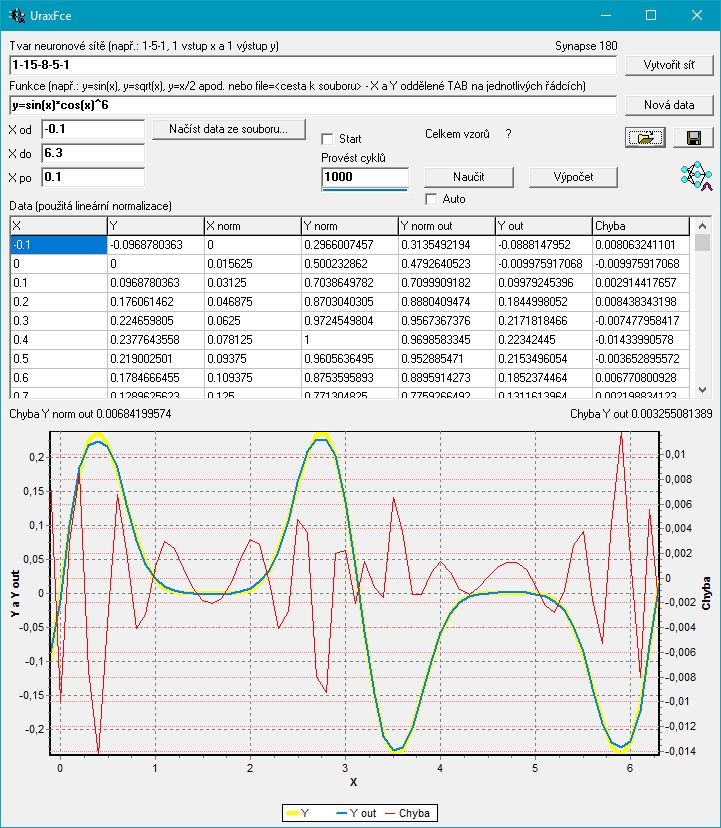Click the Y out column header
The height and width of the screenshot is (828, 721).
pyautogui.click(x=544, y=226)
